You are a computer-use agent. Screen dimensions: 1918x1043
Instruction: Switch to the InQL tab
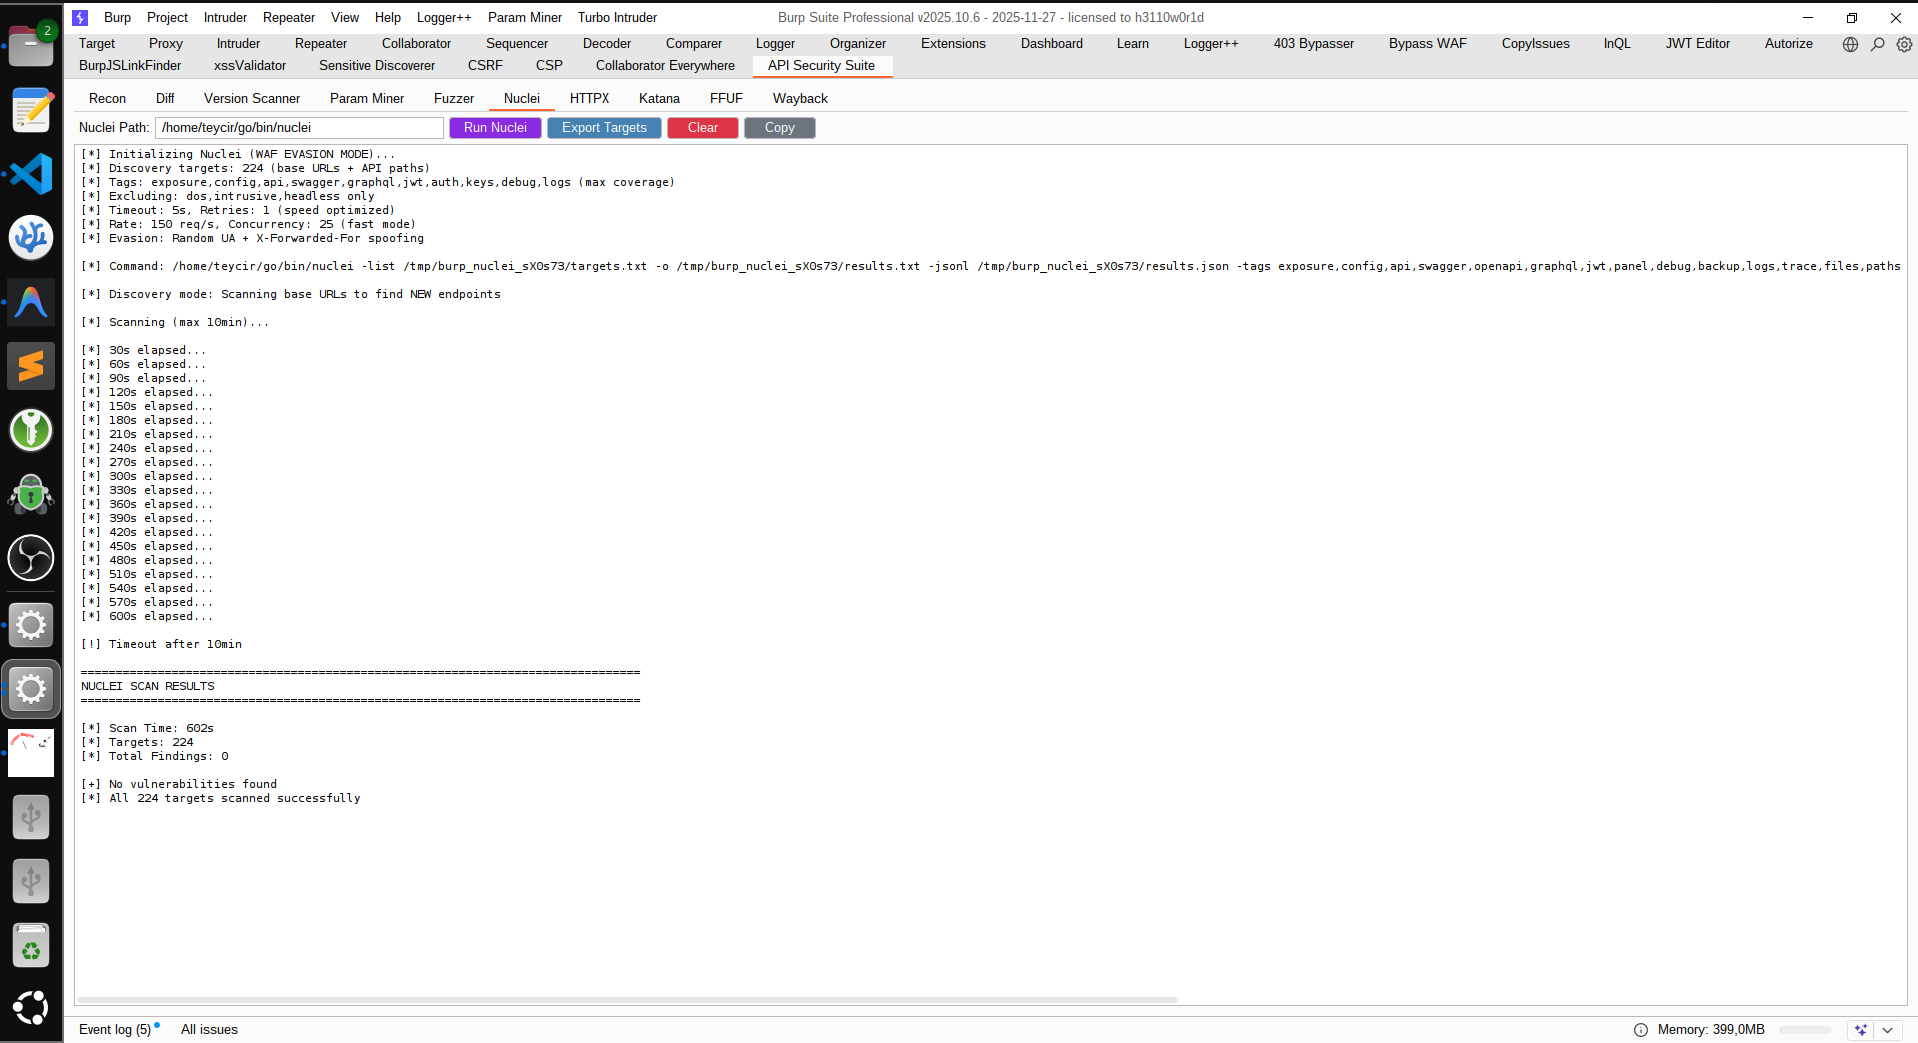click(x=1617, y=43)
